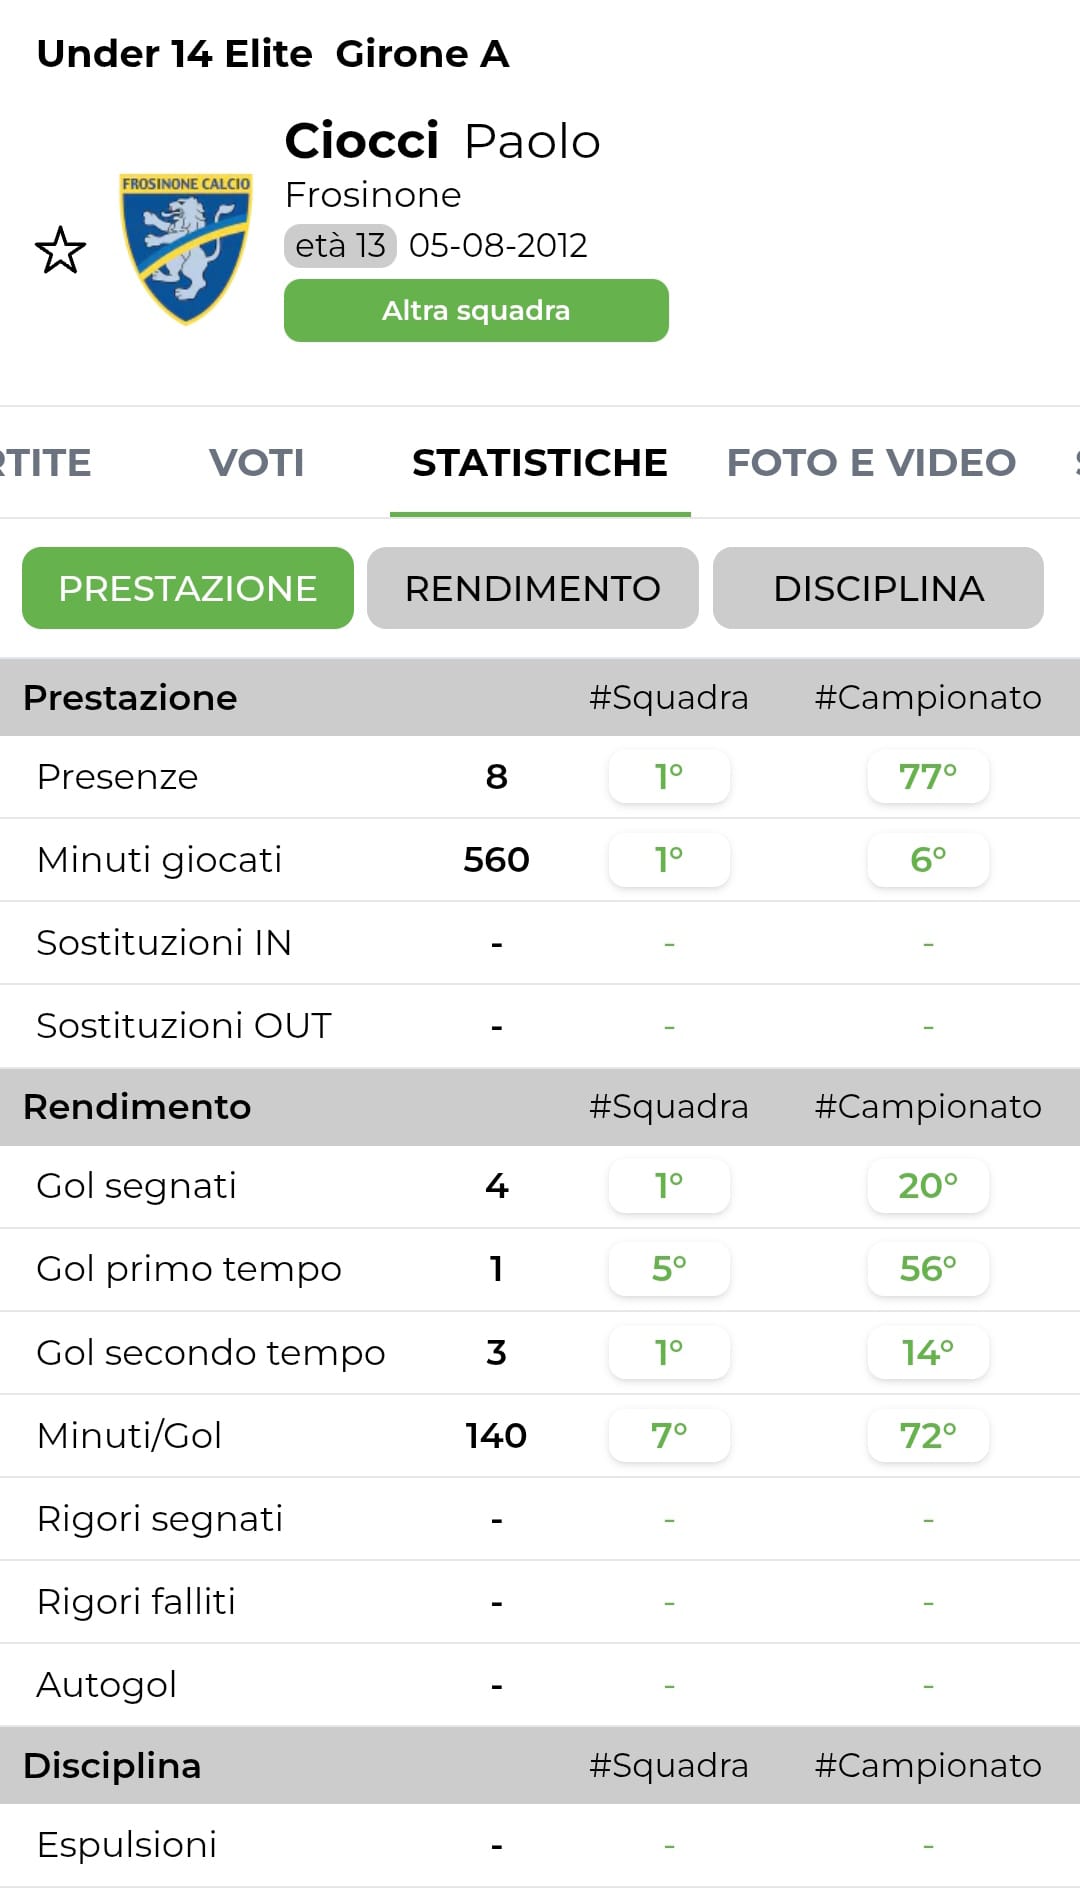This screenshot has width=1080, height=1896.
Task: Open the Minuti giocati 6° championship badge
Action: tap(928, 860)
